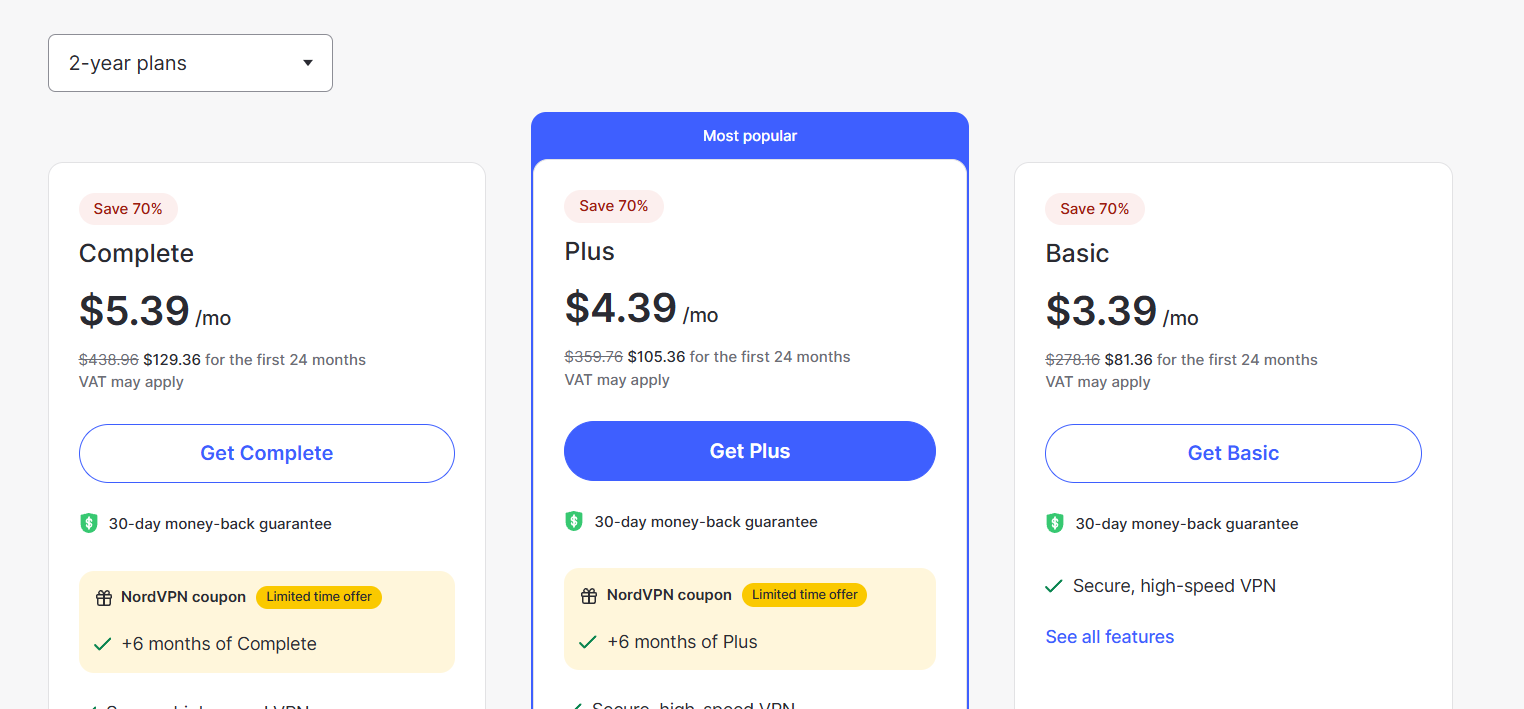The height and width of the screenshot is (709, 1524).
Task: Click the gift icon in Plus coupon box
Action: 589,596
